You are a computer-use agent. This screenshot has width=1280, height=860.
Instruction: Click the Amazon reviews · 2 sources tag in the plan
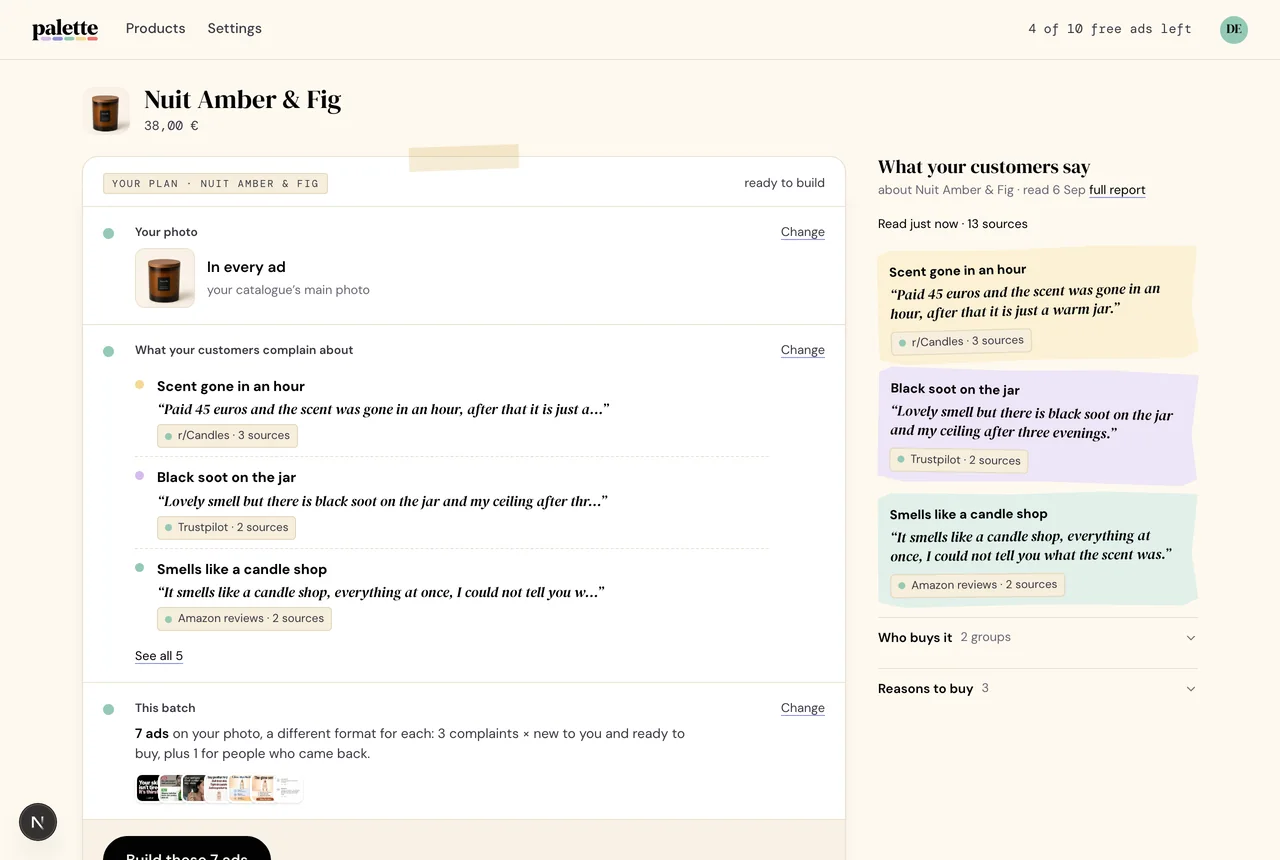point(244,619)
